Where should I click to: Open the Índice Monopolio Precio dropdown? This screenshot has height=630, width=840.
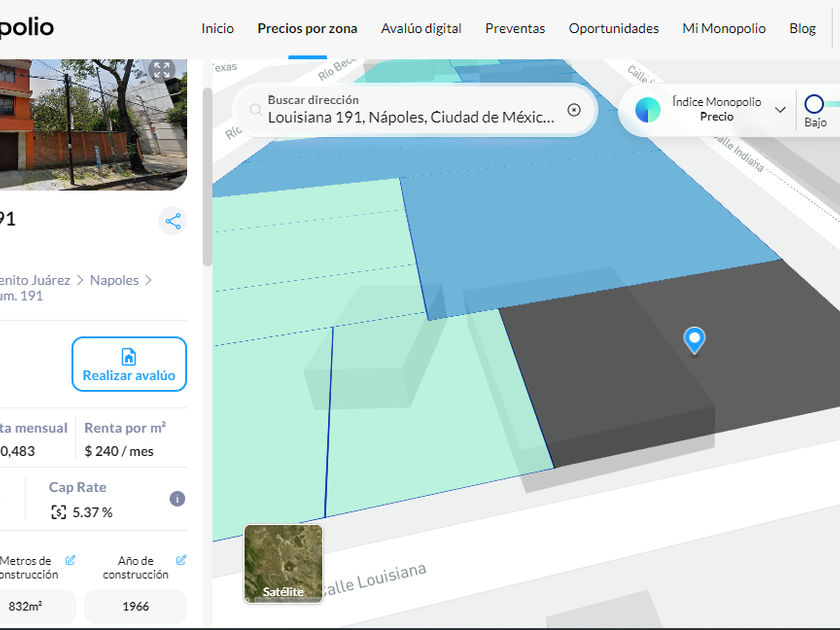[x=780, y=110]
